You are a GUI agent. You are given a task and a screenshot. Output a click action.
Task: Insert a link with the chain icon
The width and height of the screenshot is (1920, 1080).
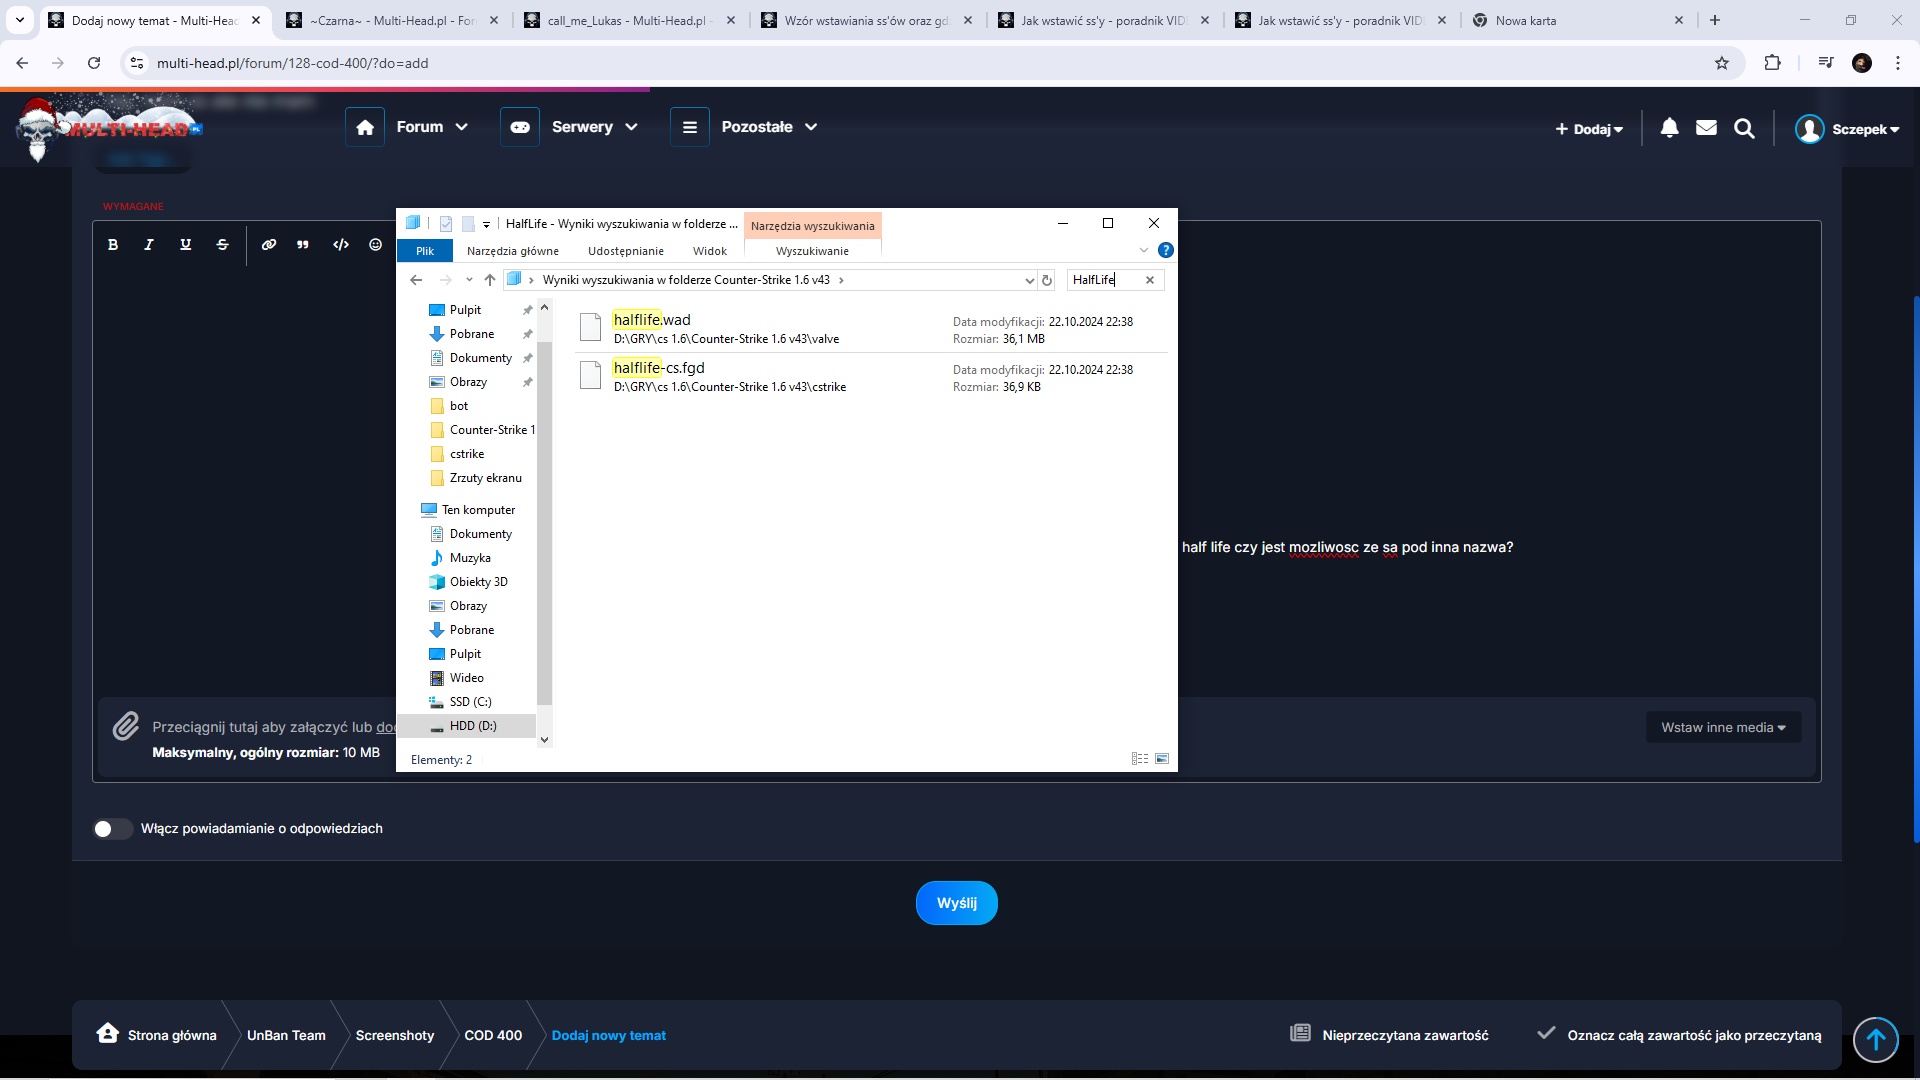click(x=269, y=245)
